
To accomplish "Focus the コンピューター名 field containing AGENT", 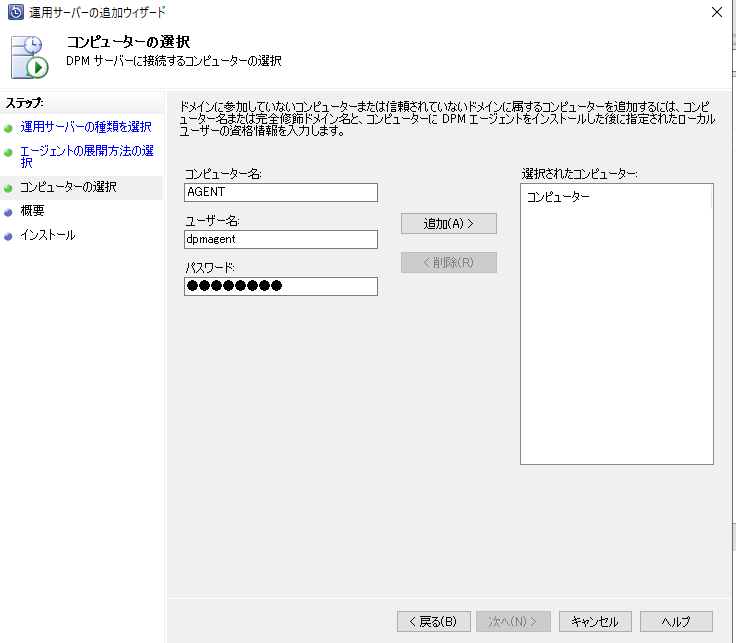I will [281, 192].
